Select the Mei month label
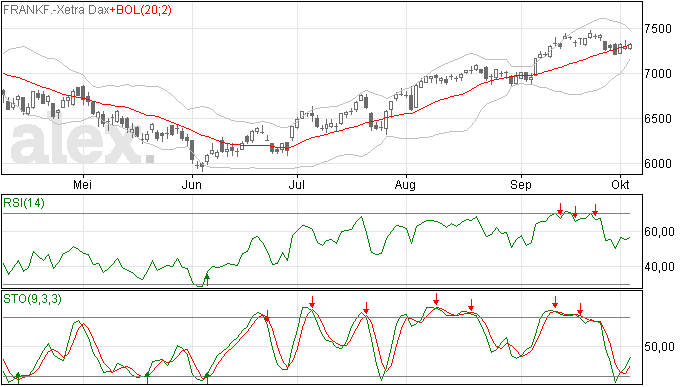This screenshot has height=387, width=690. click(82, 184)
